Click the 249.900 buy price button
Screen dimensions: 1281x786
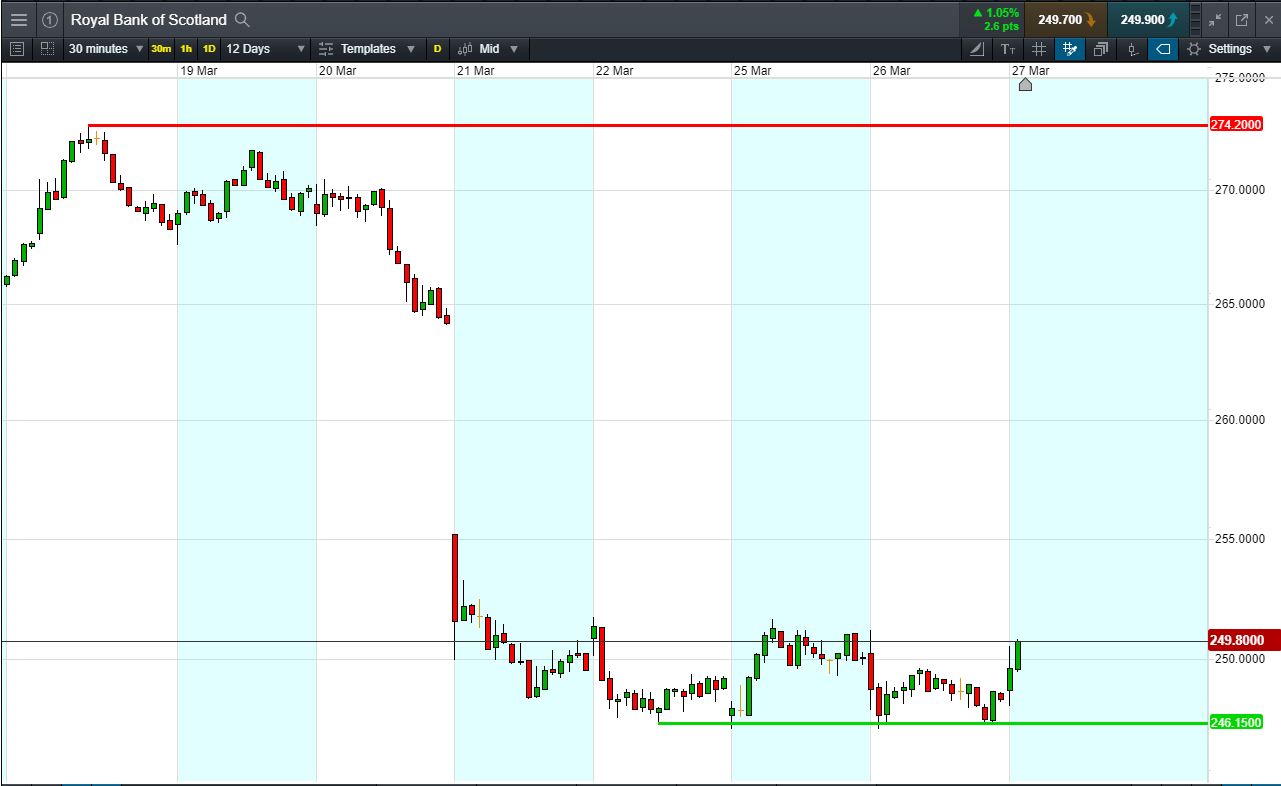pyautogui.click(x=1148, y=20)
